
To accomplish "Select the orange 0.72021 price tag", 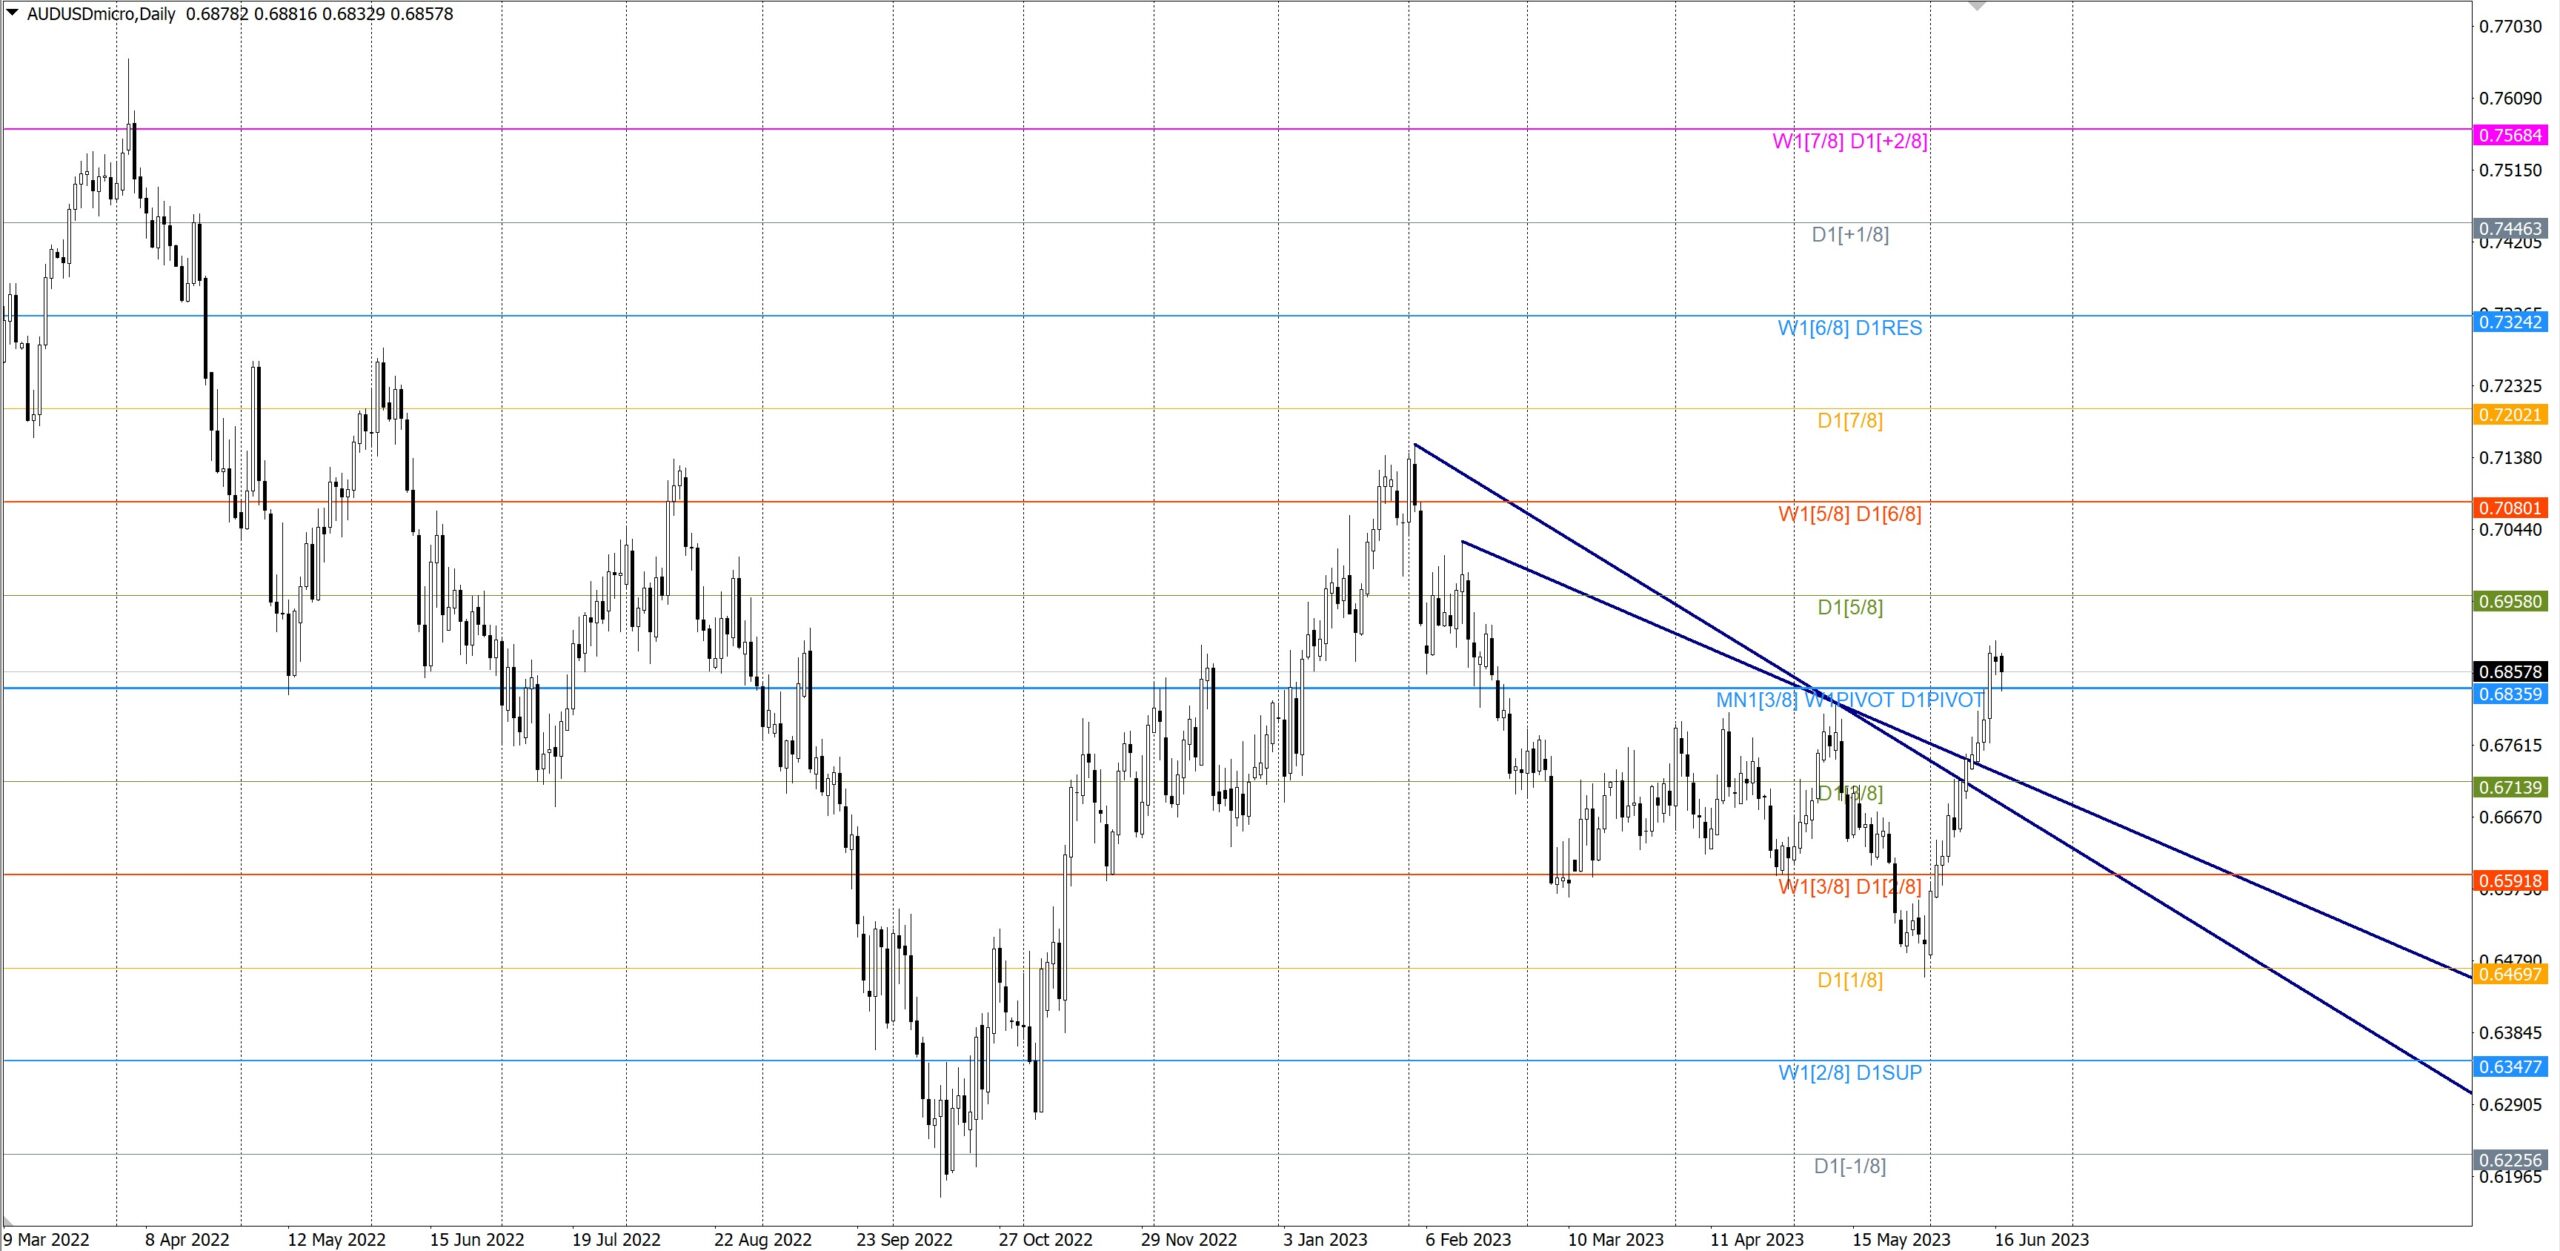I will coord(2510,415).
